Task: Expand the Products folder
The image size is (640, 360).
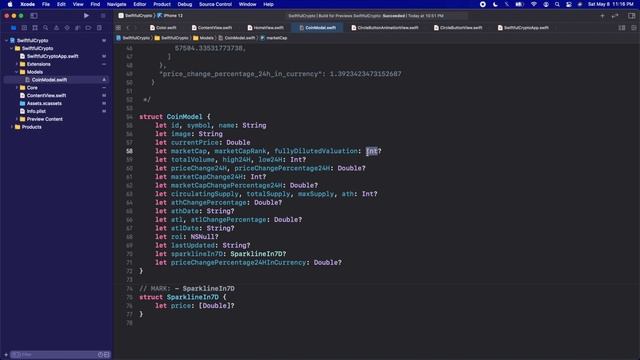Action: pyautogui.click(x=11, y=127)
